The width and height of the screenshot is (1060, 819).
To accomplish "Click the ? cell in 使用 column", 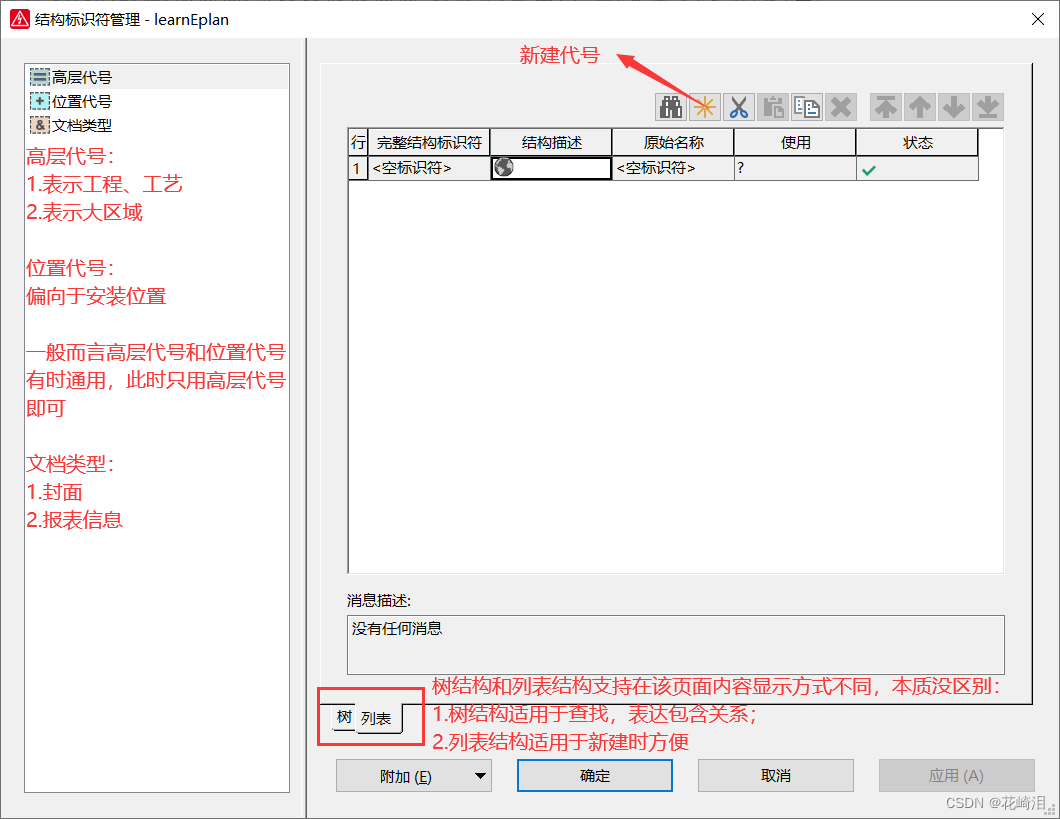I will click(795, 168).
